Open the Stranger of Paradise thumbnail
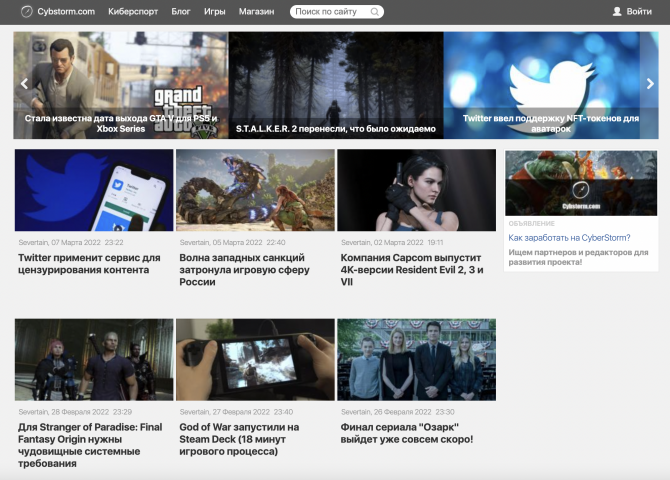Viewport: 670px width, 480px height. [x=94, y=359]
